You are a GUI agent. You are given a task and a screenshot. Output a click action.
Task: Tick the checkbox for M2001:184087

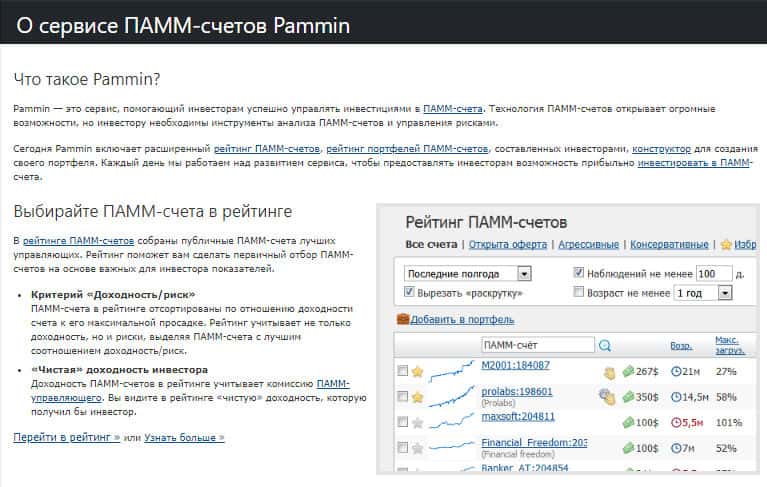(403, 371)
